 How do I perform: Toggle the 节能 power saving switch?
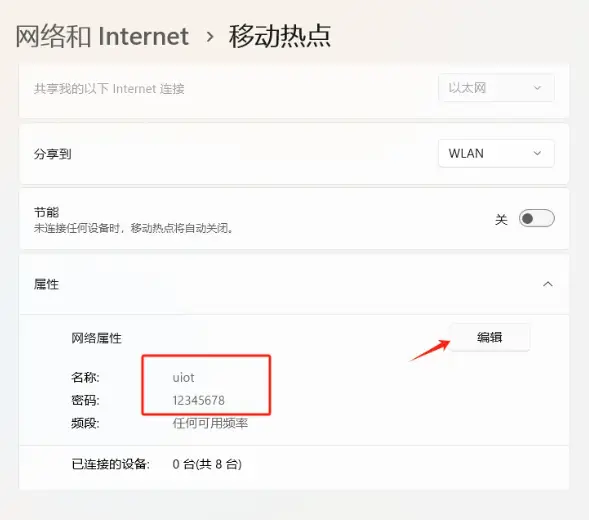coord(536,218)
